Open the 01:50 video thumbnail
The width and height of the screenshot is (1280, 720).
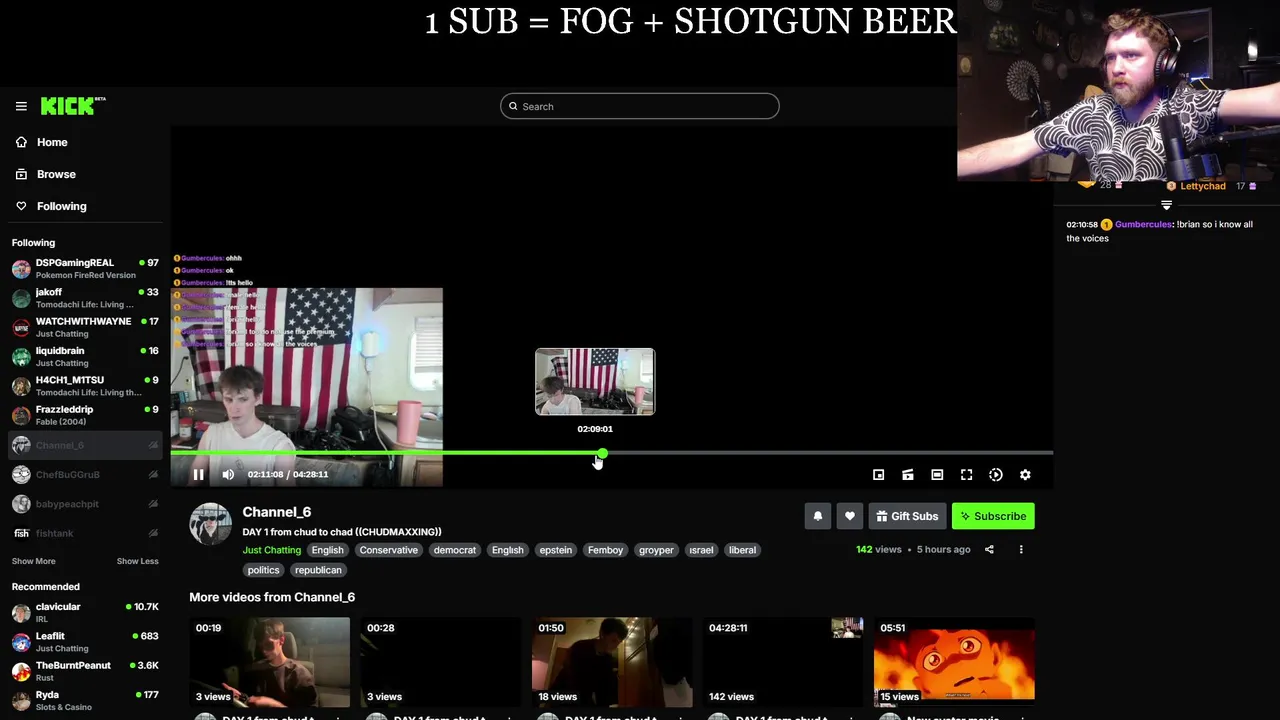612,662
